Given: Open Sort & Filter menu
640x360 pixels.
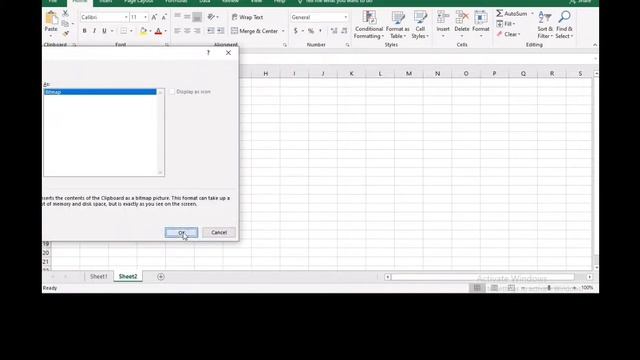Looking at the screenshot, I should pyautogui.click(x=545, y=24).
